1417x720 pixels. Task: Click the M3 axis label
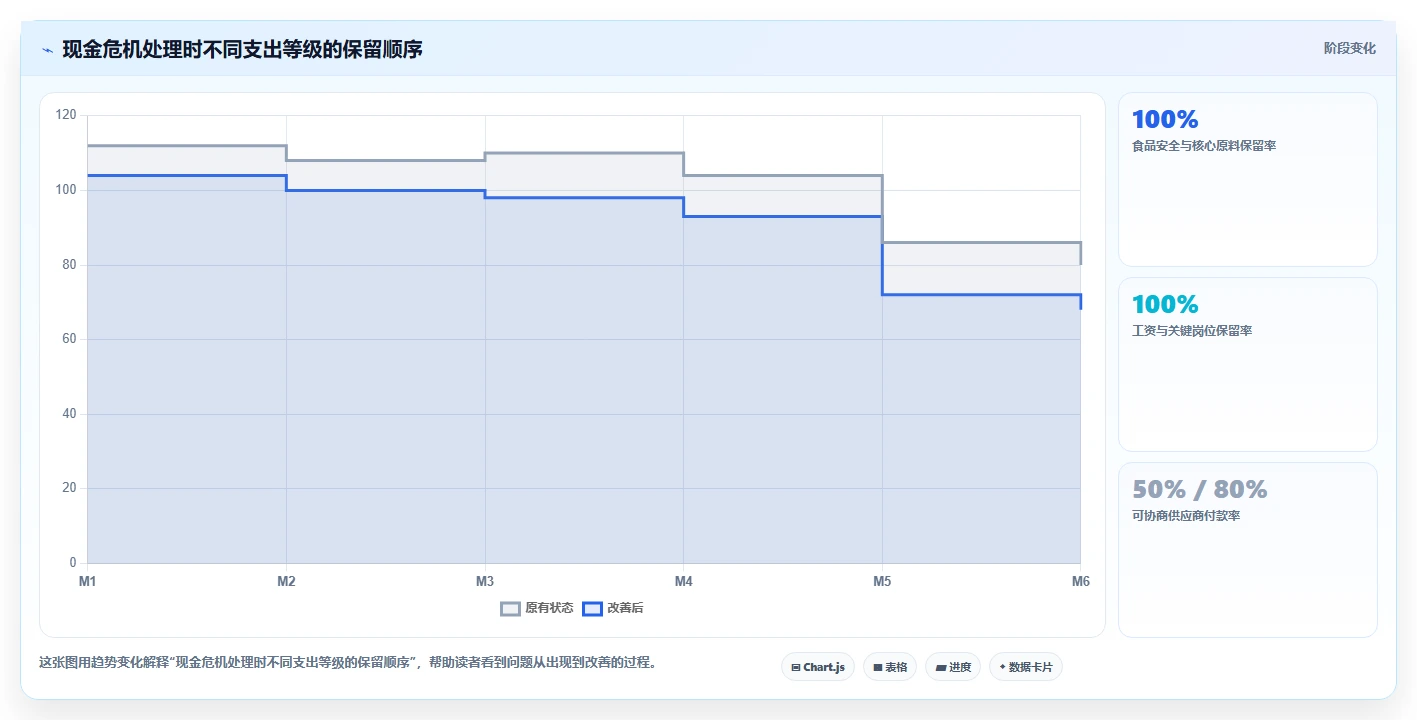(485, 581)
